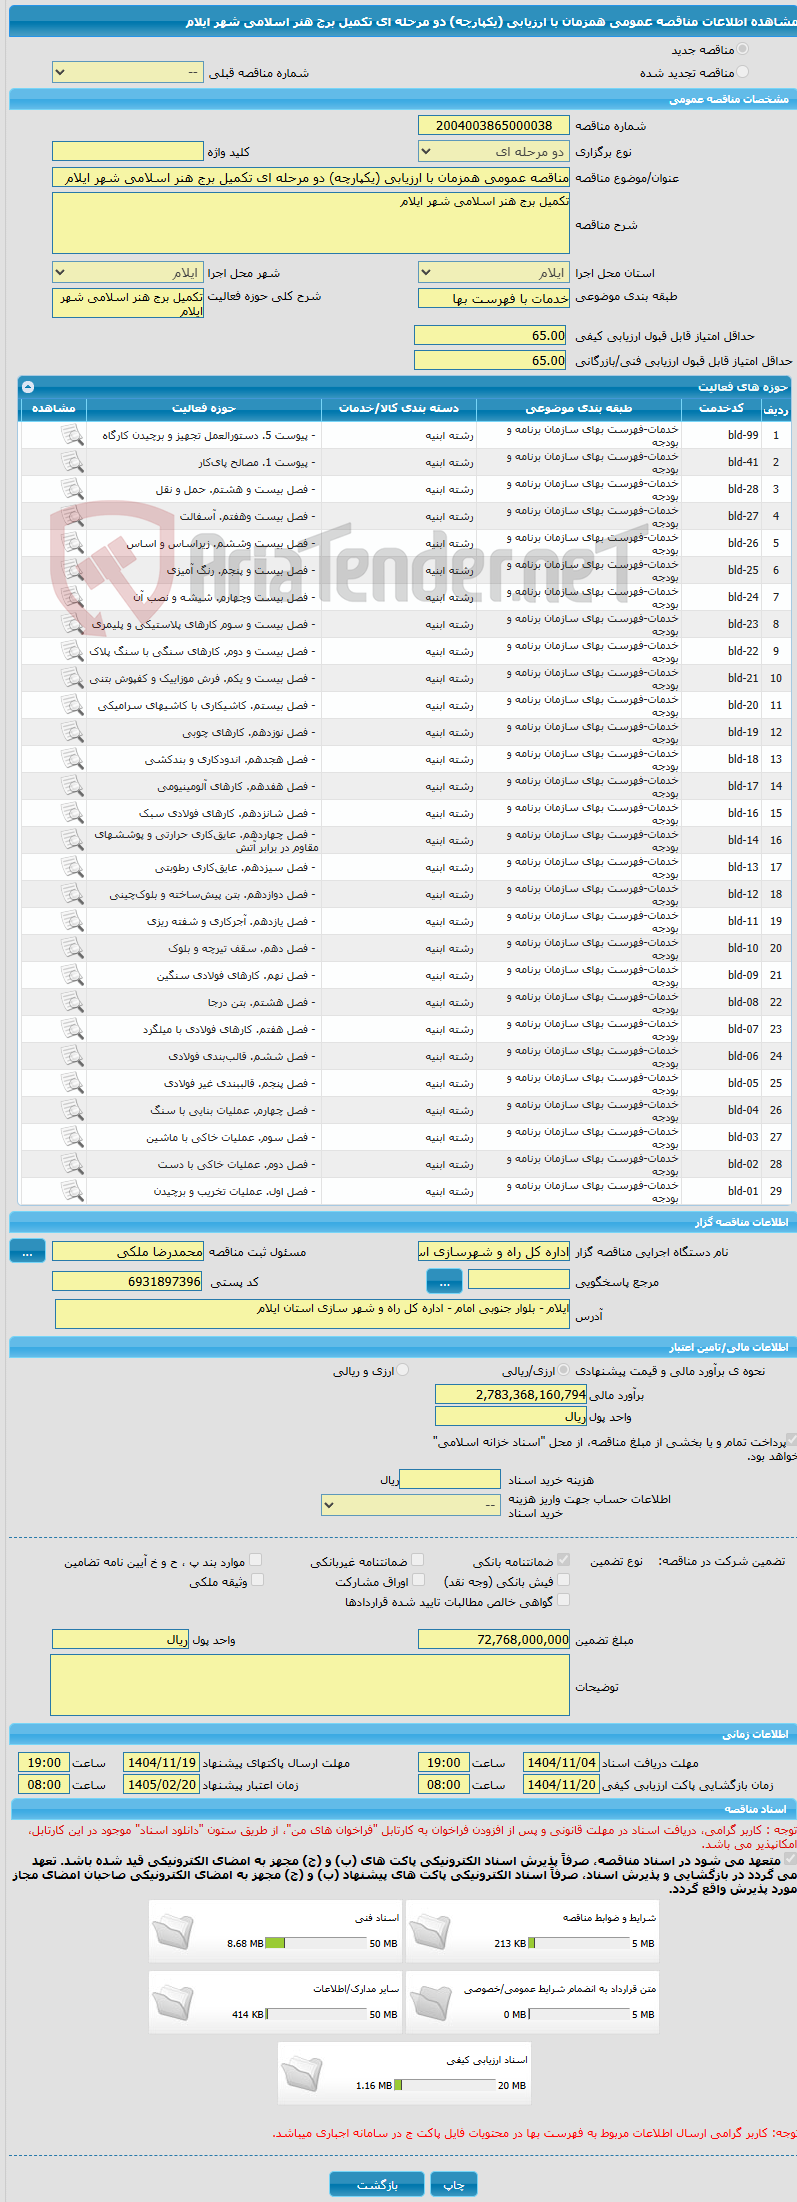Image resolution: width=797 pixels, height=2202 pixels.
Task: Click the طبقه بندی موضوعی column header
Action: pos(579,407)
